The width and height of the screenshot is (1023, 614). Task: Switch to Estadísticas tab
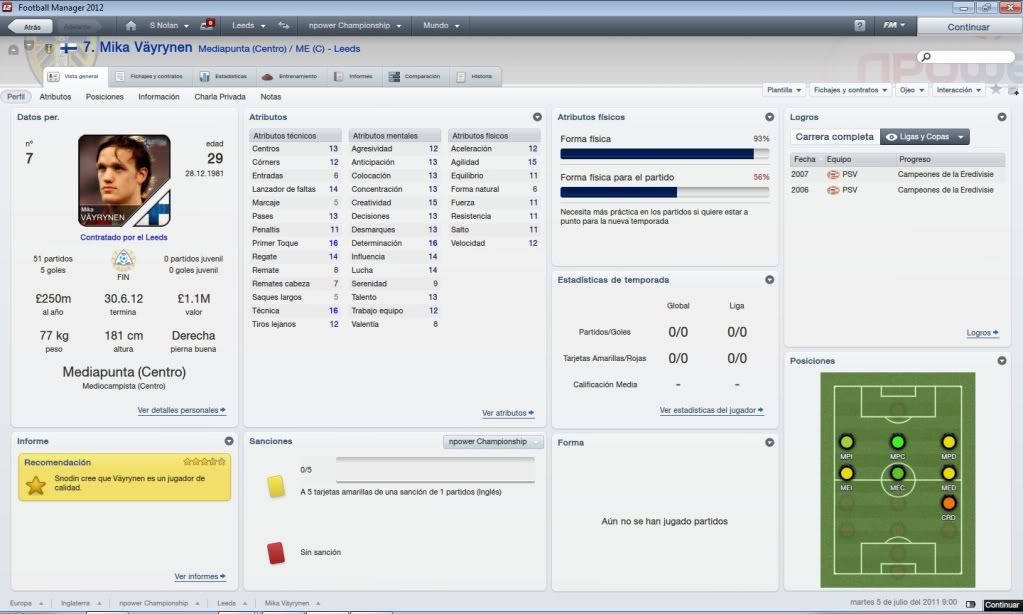(x=224, y=76)
